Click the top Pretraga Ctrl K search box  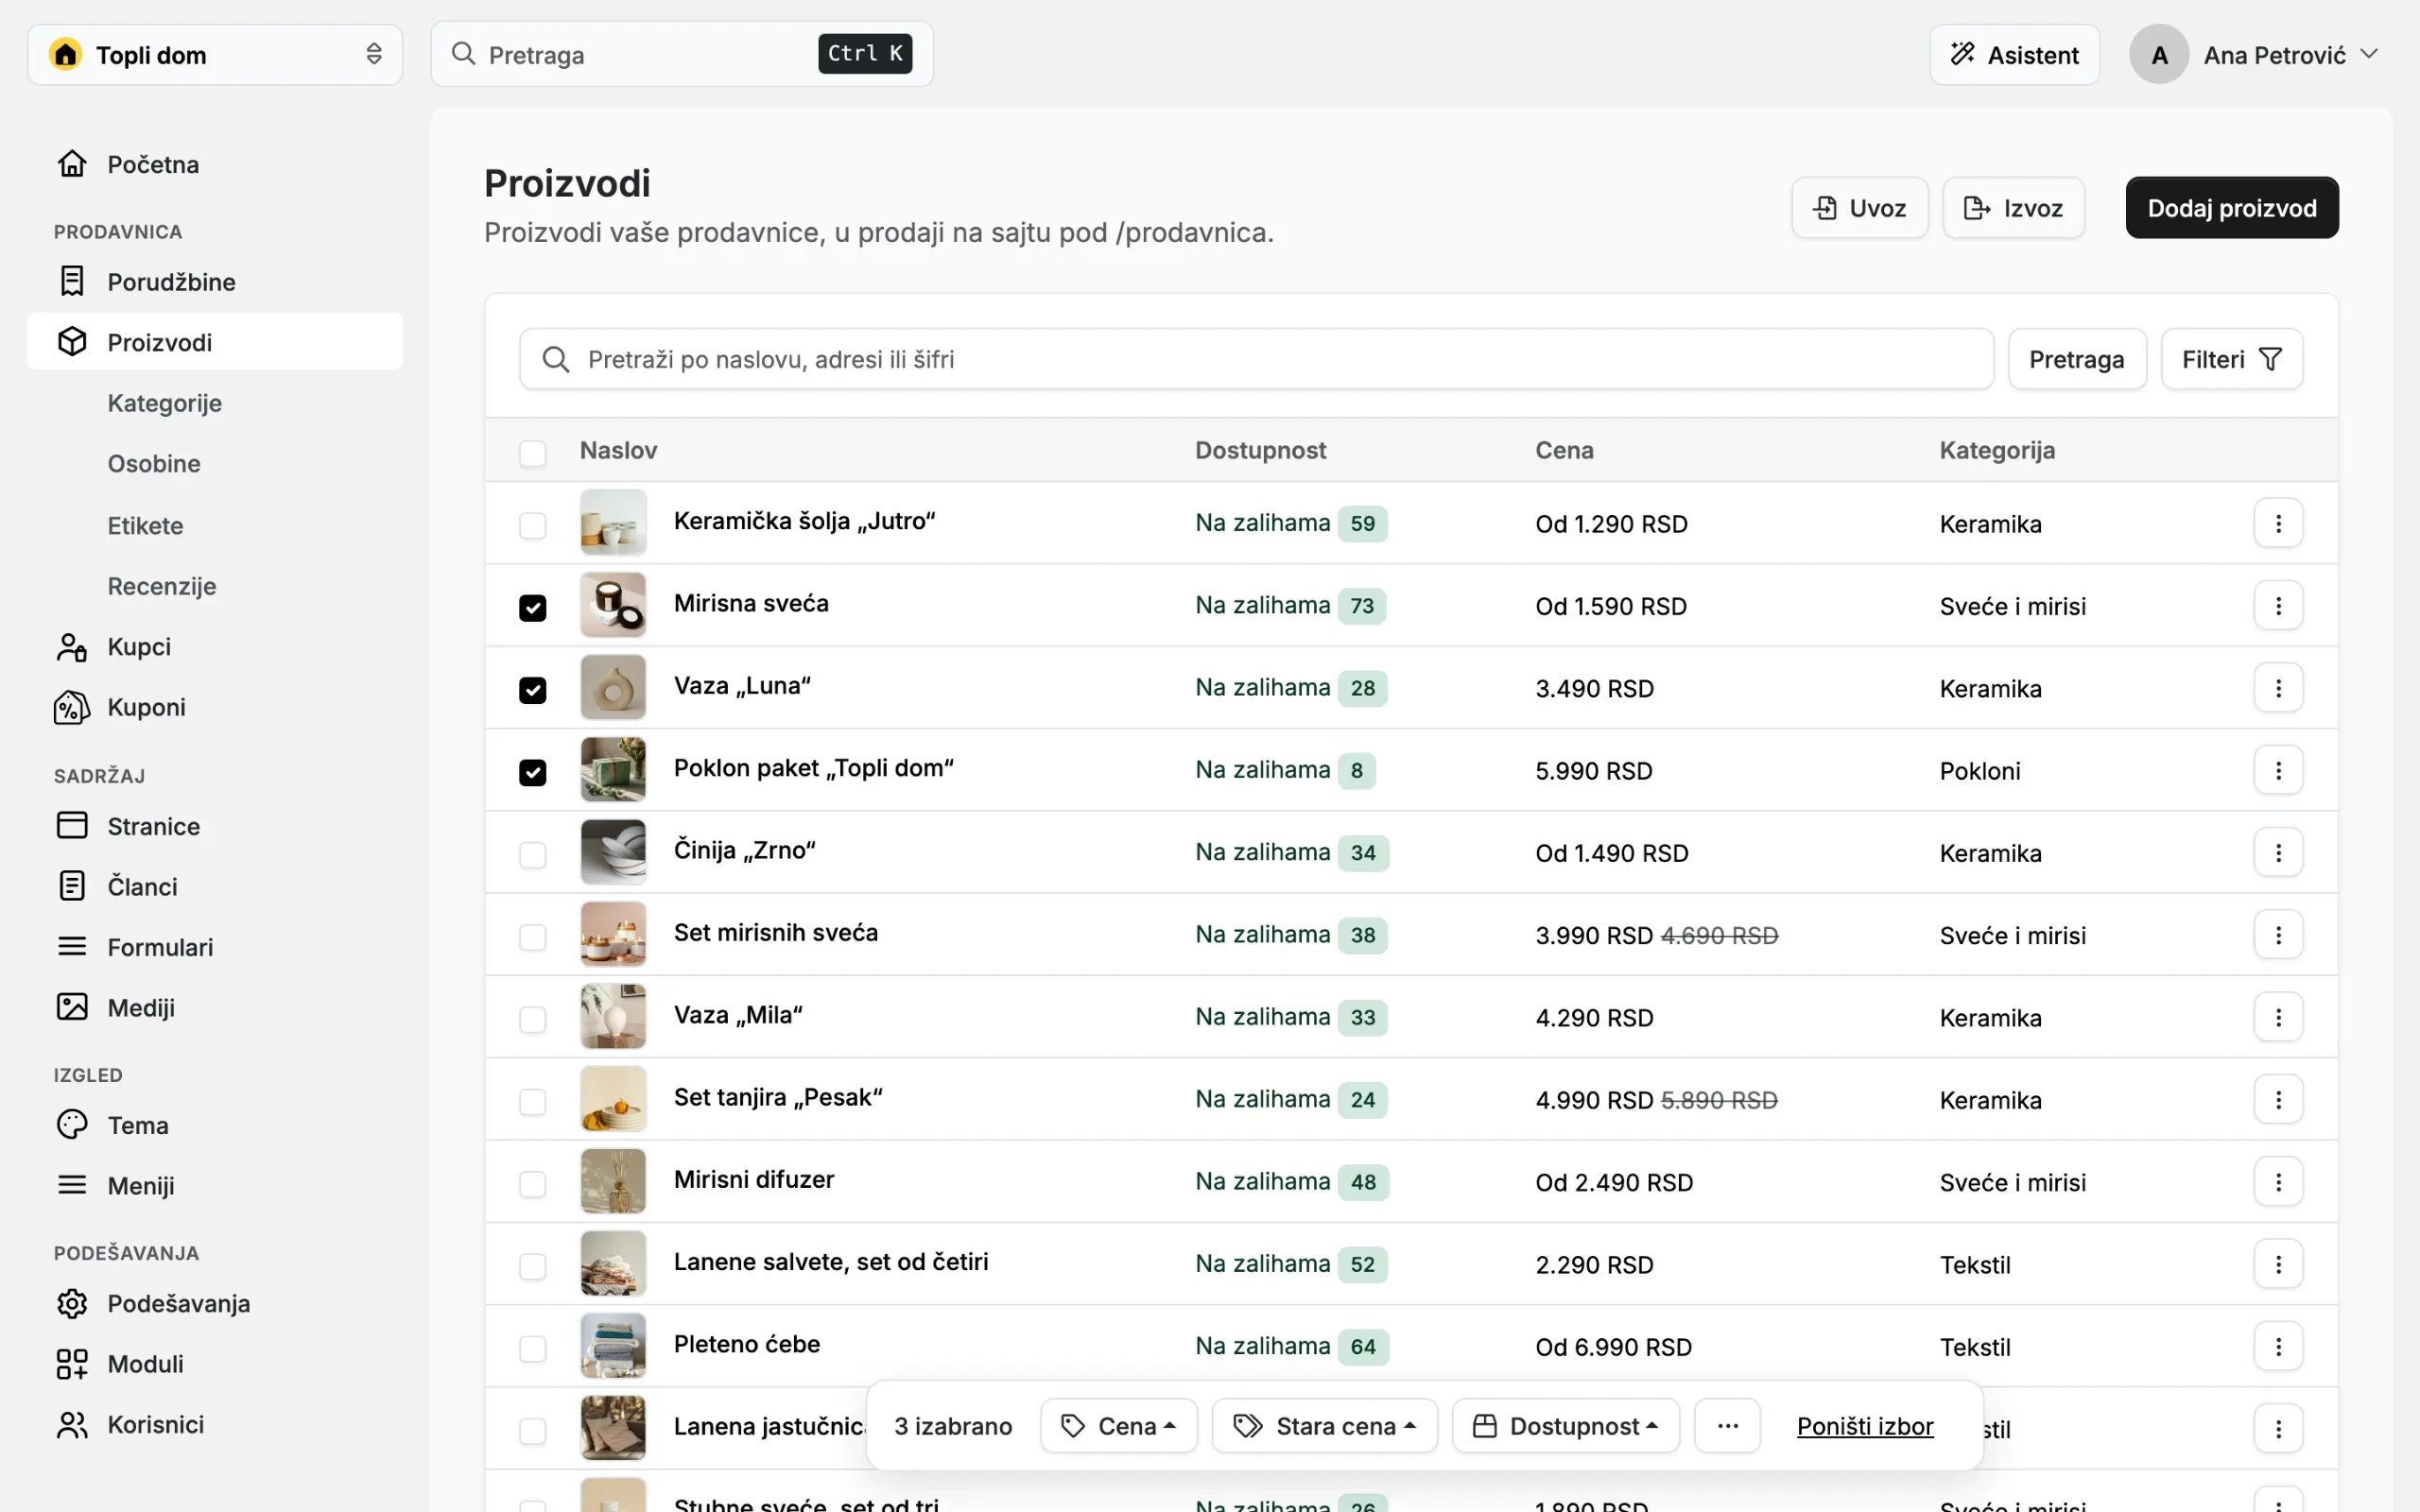click(682, 54)
